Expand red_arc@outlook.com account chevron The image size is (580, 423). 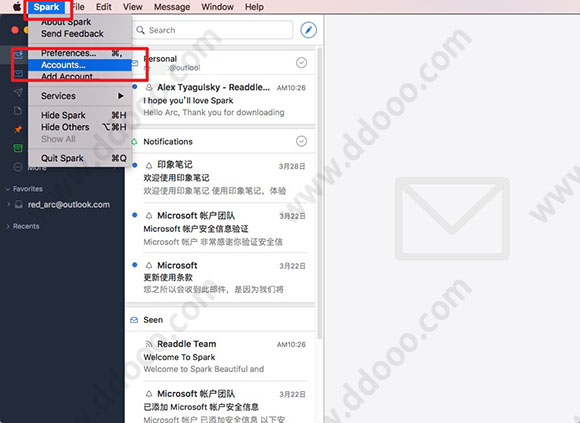point(8,204)
